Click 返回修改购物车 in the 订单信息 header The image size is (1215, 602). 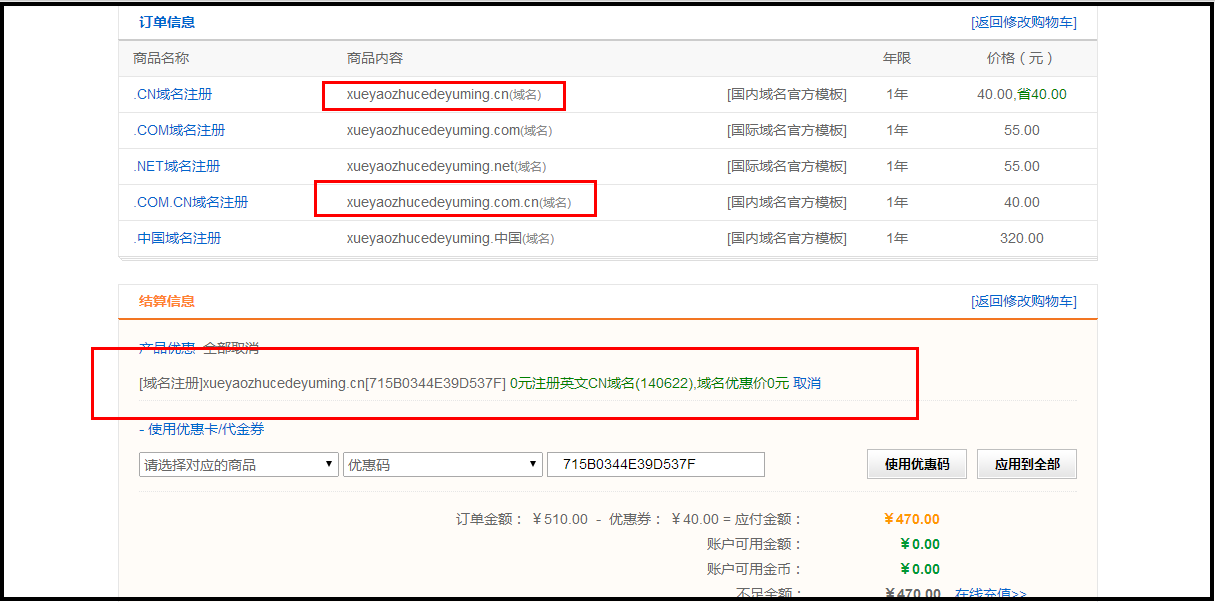coord(1023,22)
